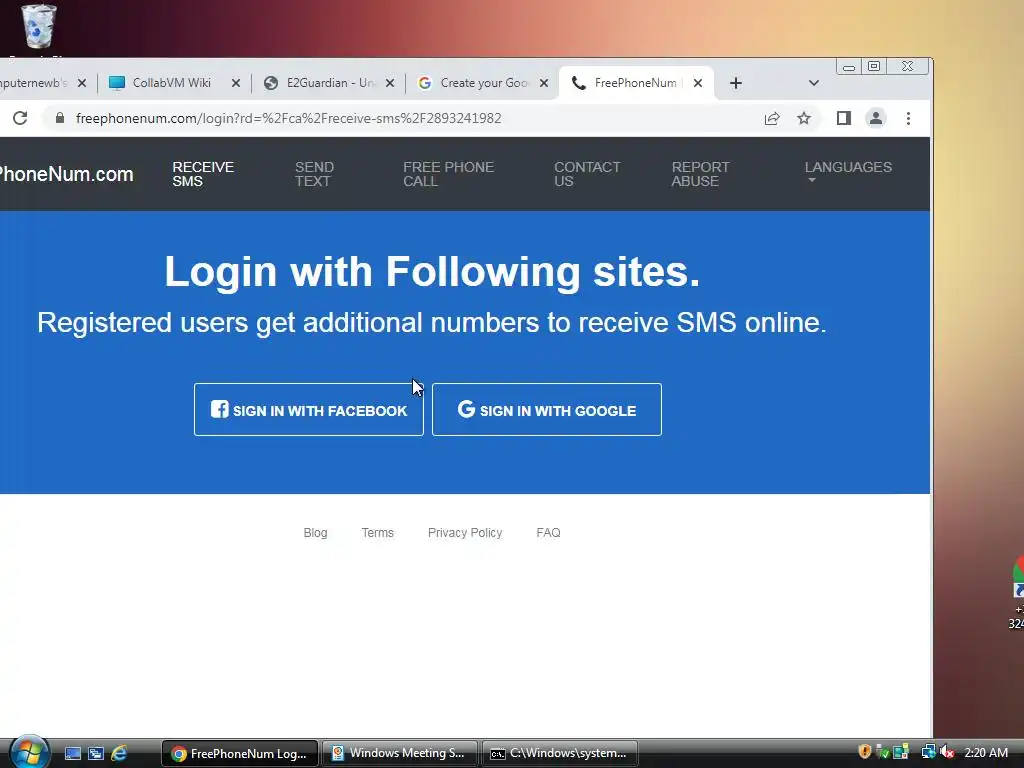Open REPORT ABUSE page

coord(700,174)
